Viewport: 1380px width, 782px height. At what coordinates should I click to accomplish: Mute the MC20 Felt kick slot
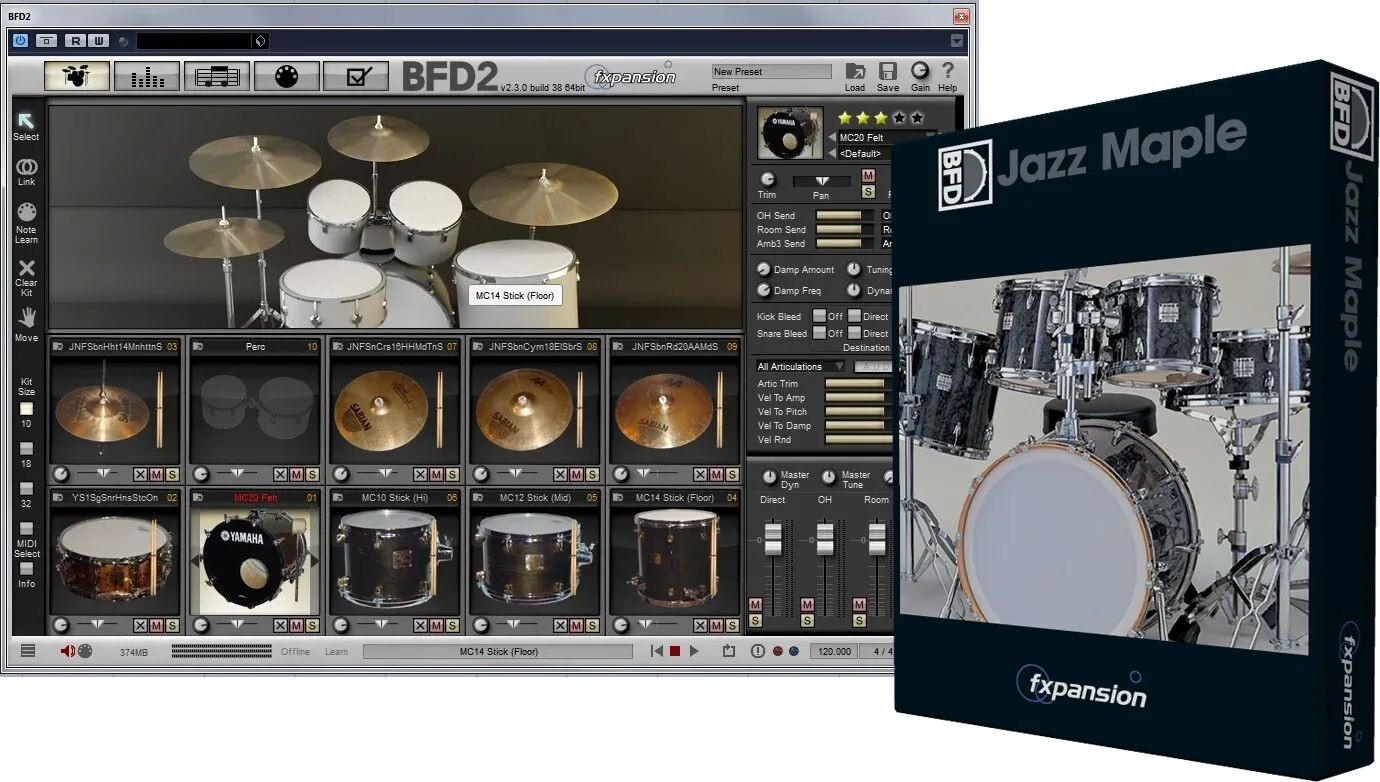(x=296, y=625)
